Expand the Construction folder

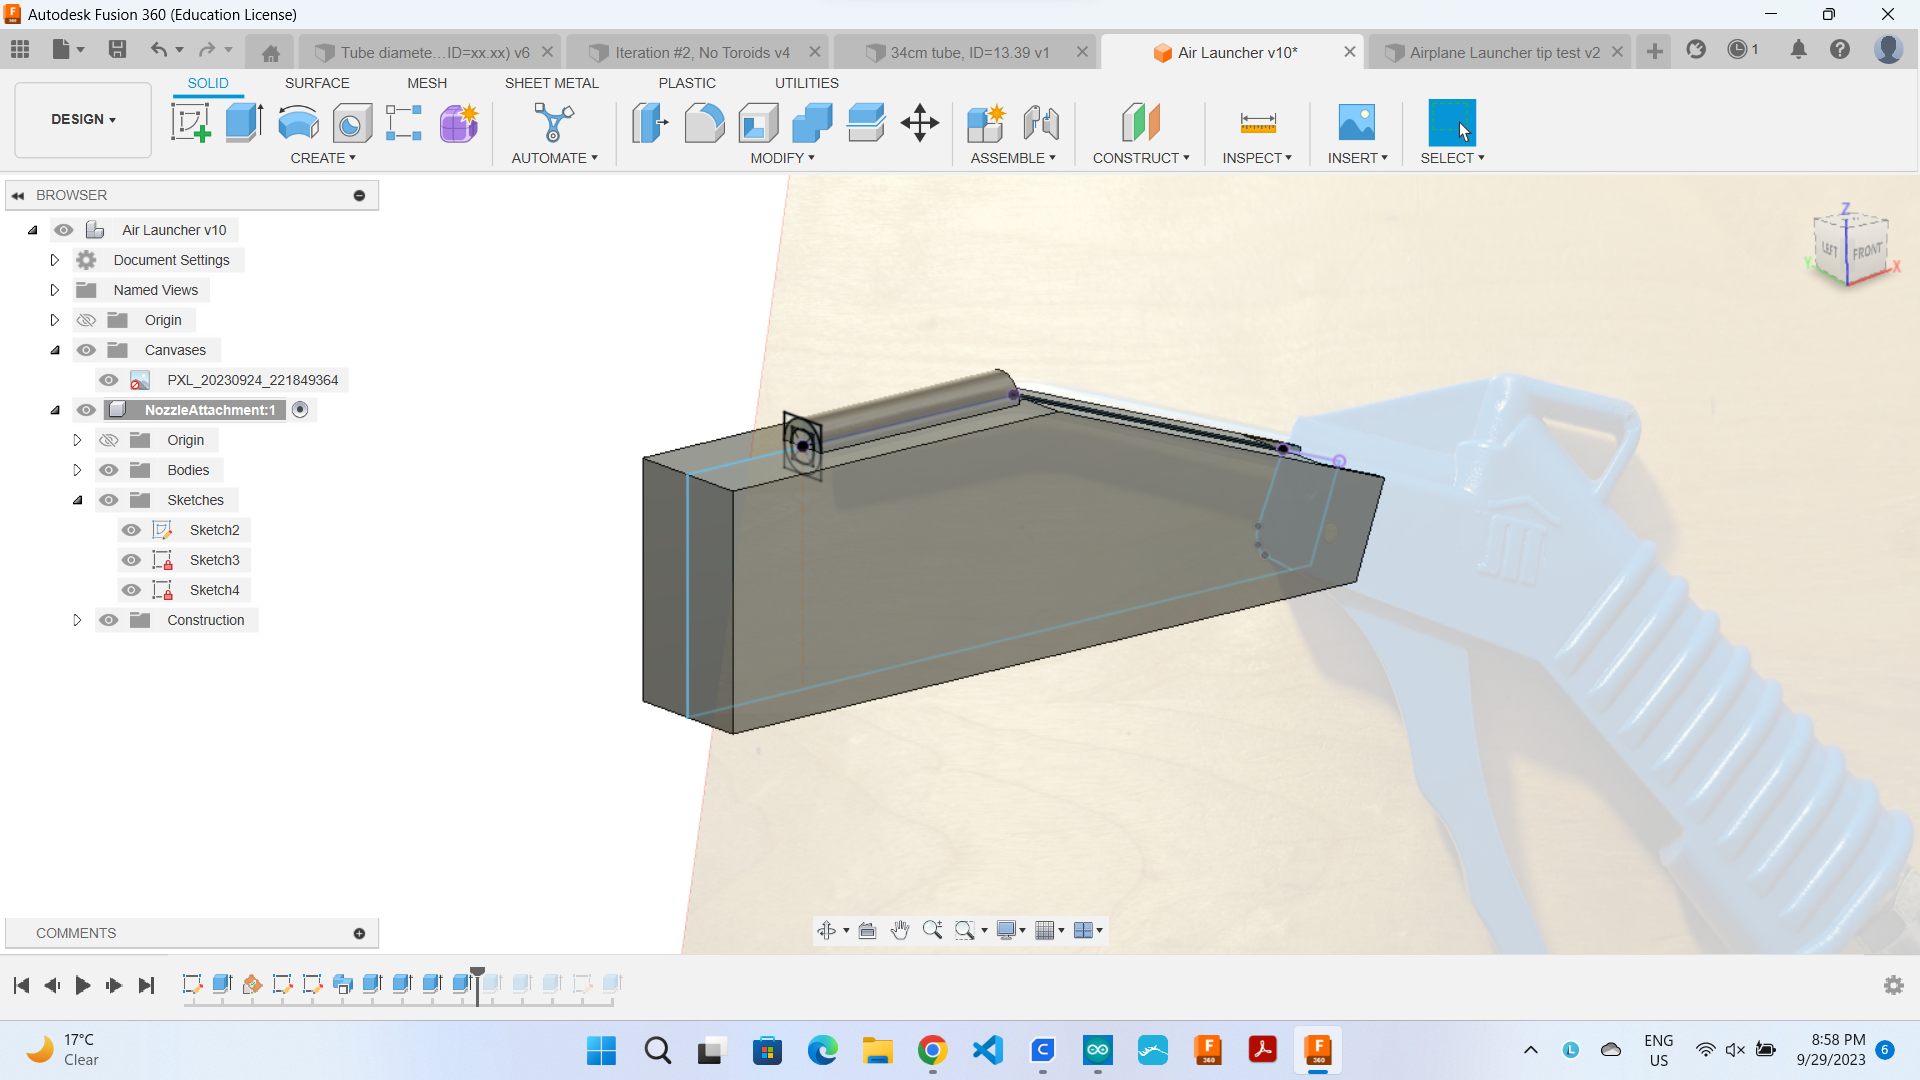(x=76, y=620)
